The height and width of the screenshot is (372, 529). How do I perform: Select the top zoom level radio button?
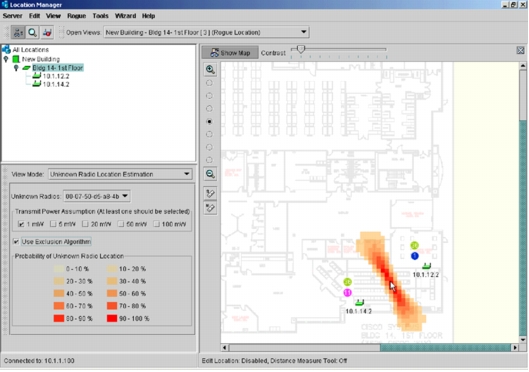[209, 83]
